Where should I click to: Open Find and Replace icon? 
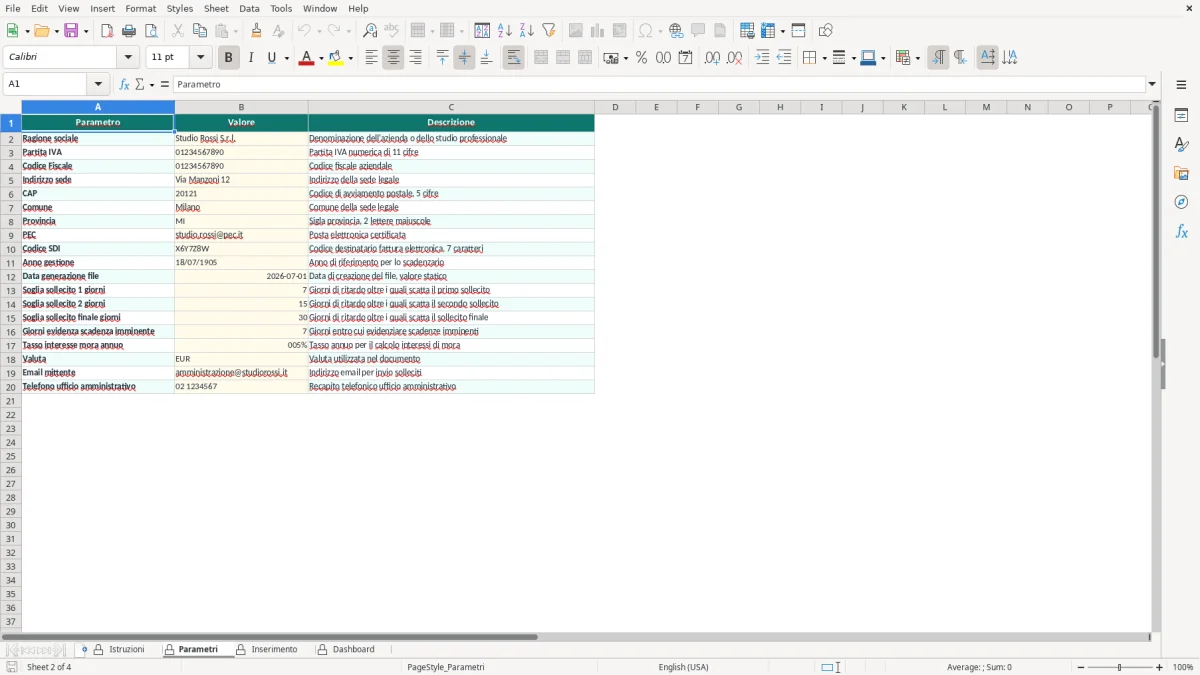pos(370,31)
